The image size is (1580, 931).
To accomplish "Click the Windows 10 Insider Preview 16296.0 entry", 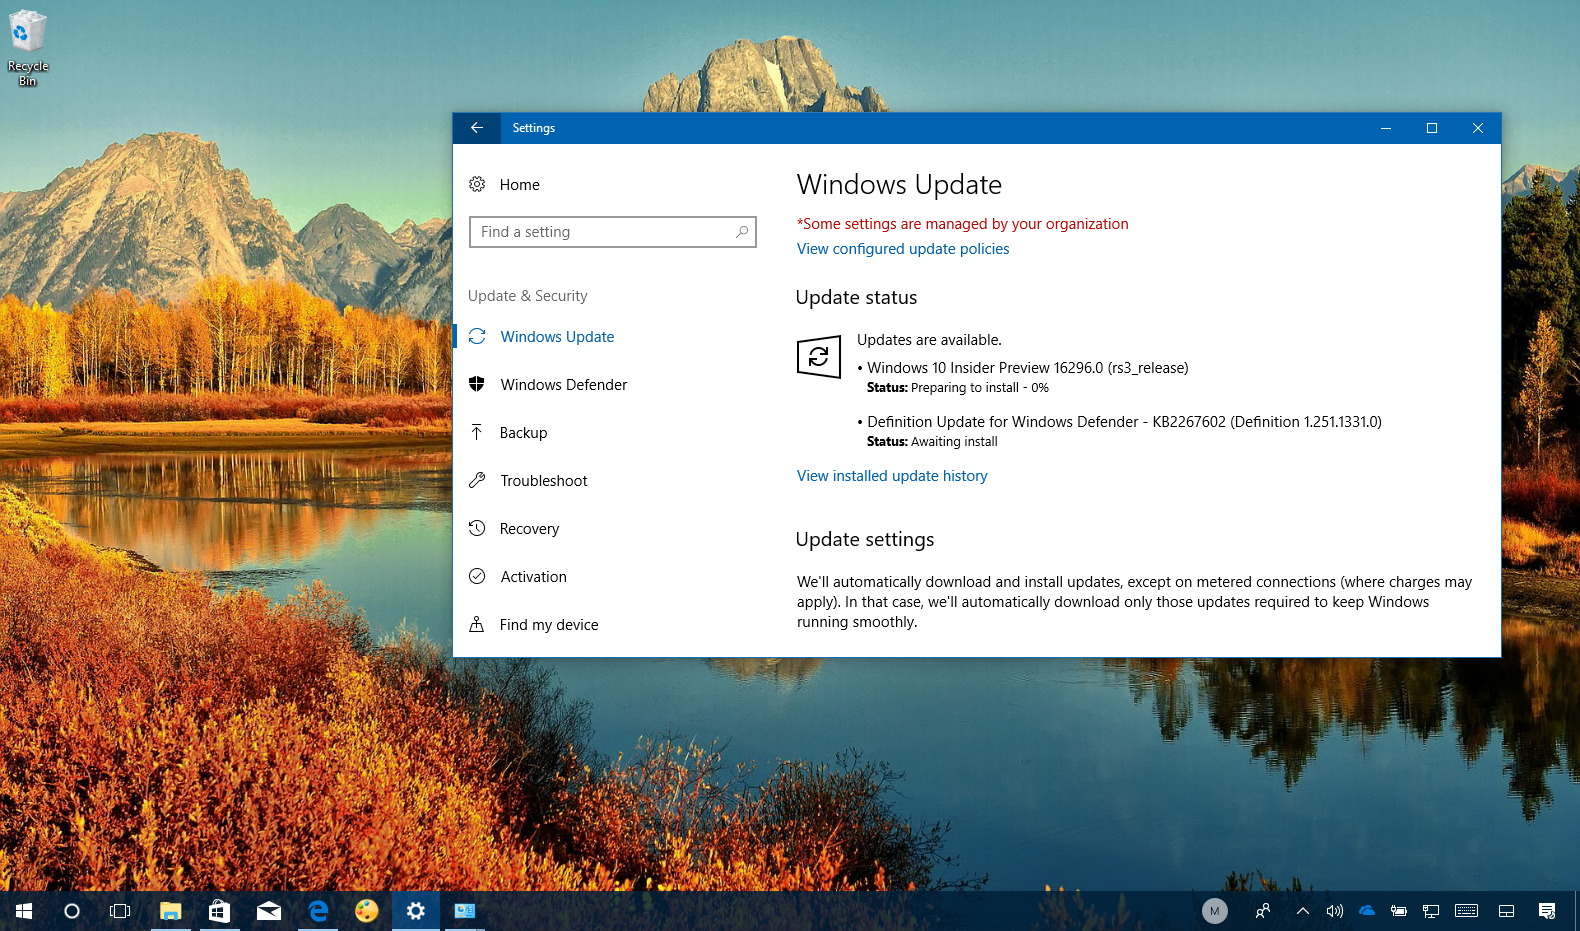I will (1028, 368).
